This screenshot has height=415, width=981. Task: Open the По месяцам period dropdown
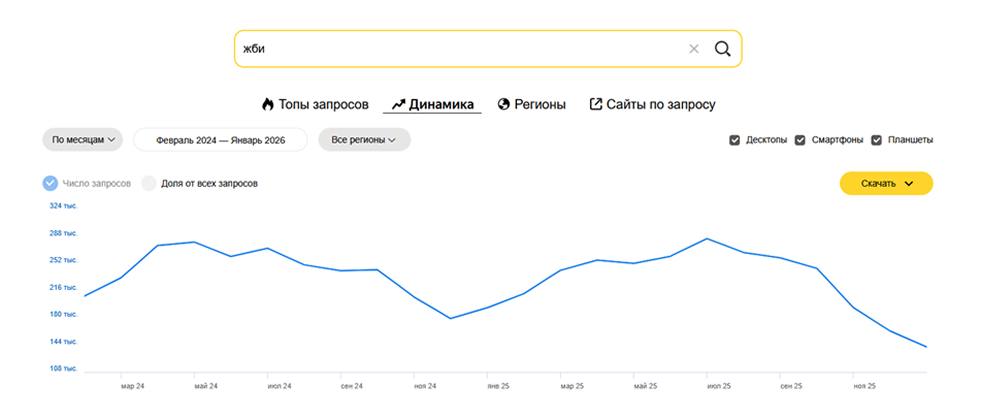coord(83,140)
